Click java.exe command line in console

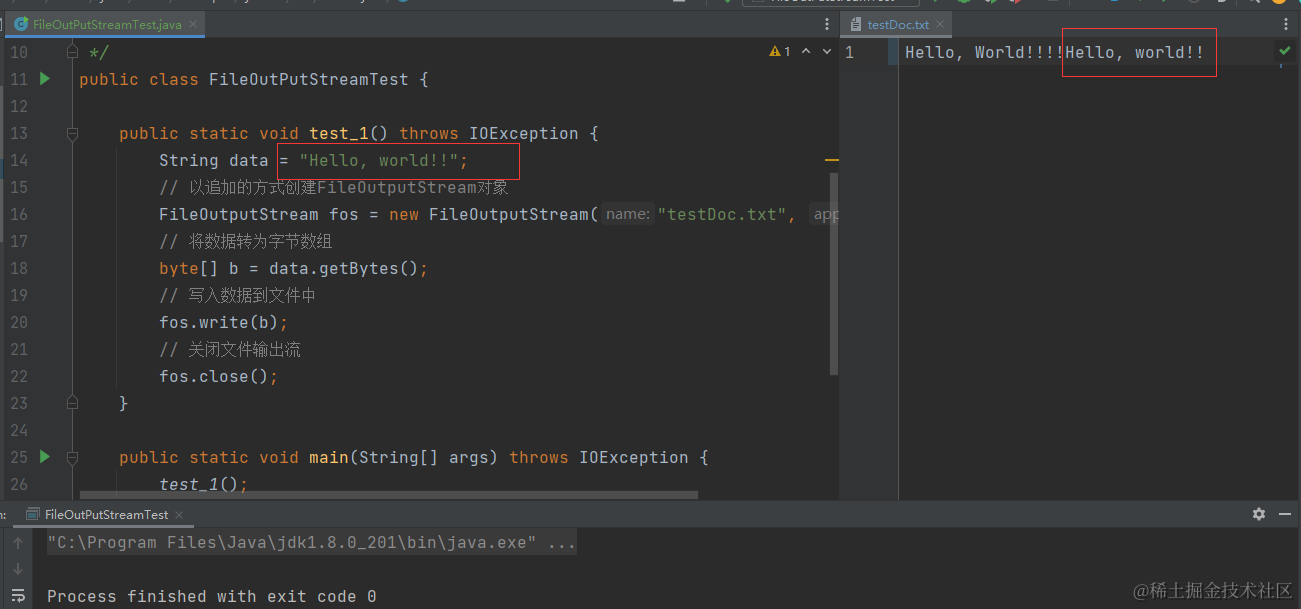[311, 543]
